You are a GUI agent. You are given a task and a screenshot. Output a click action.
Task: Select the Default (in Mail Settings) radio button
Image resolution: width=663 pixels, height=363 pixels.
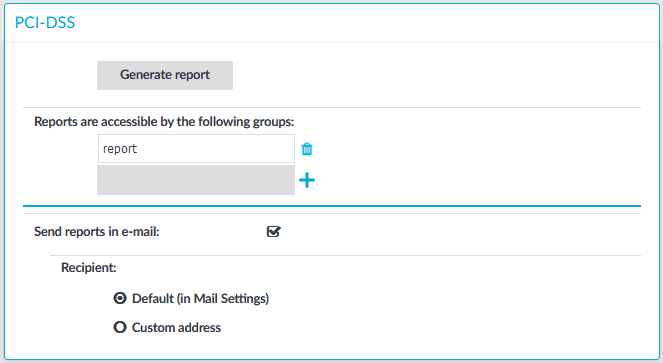pyautogui.click(x=120, y=298)
